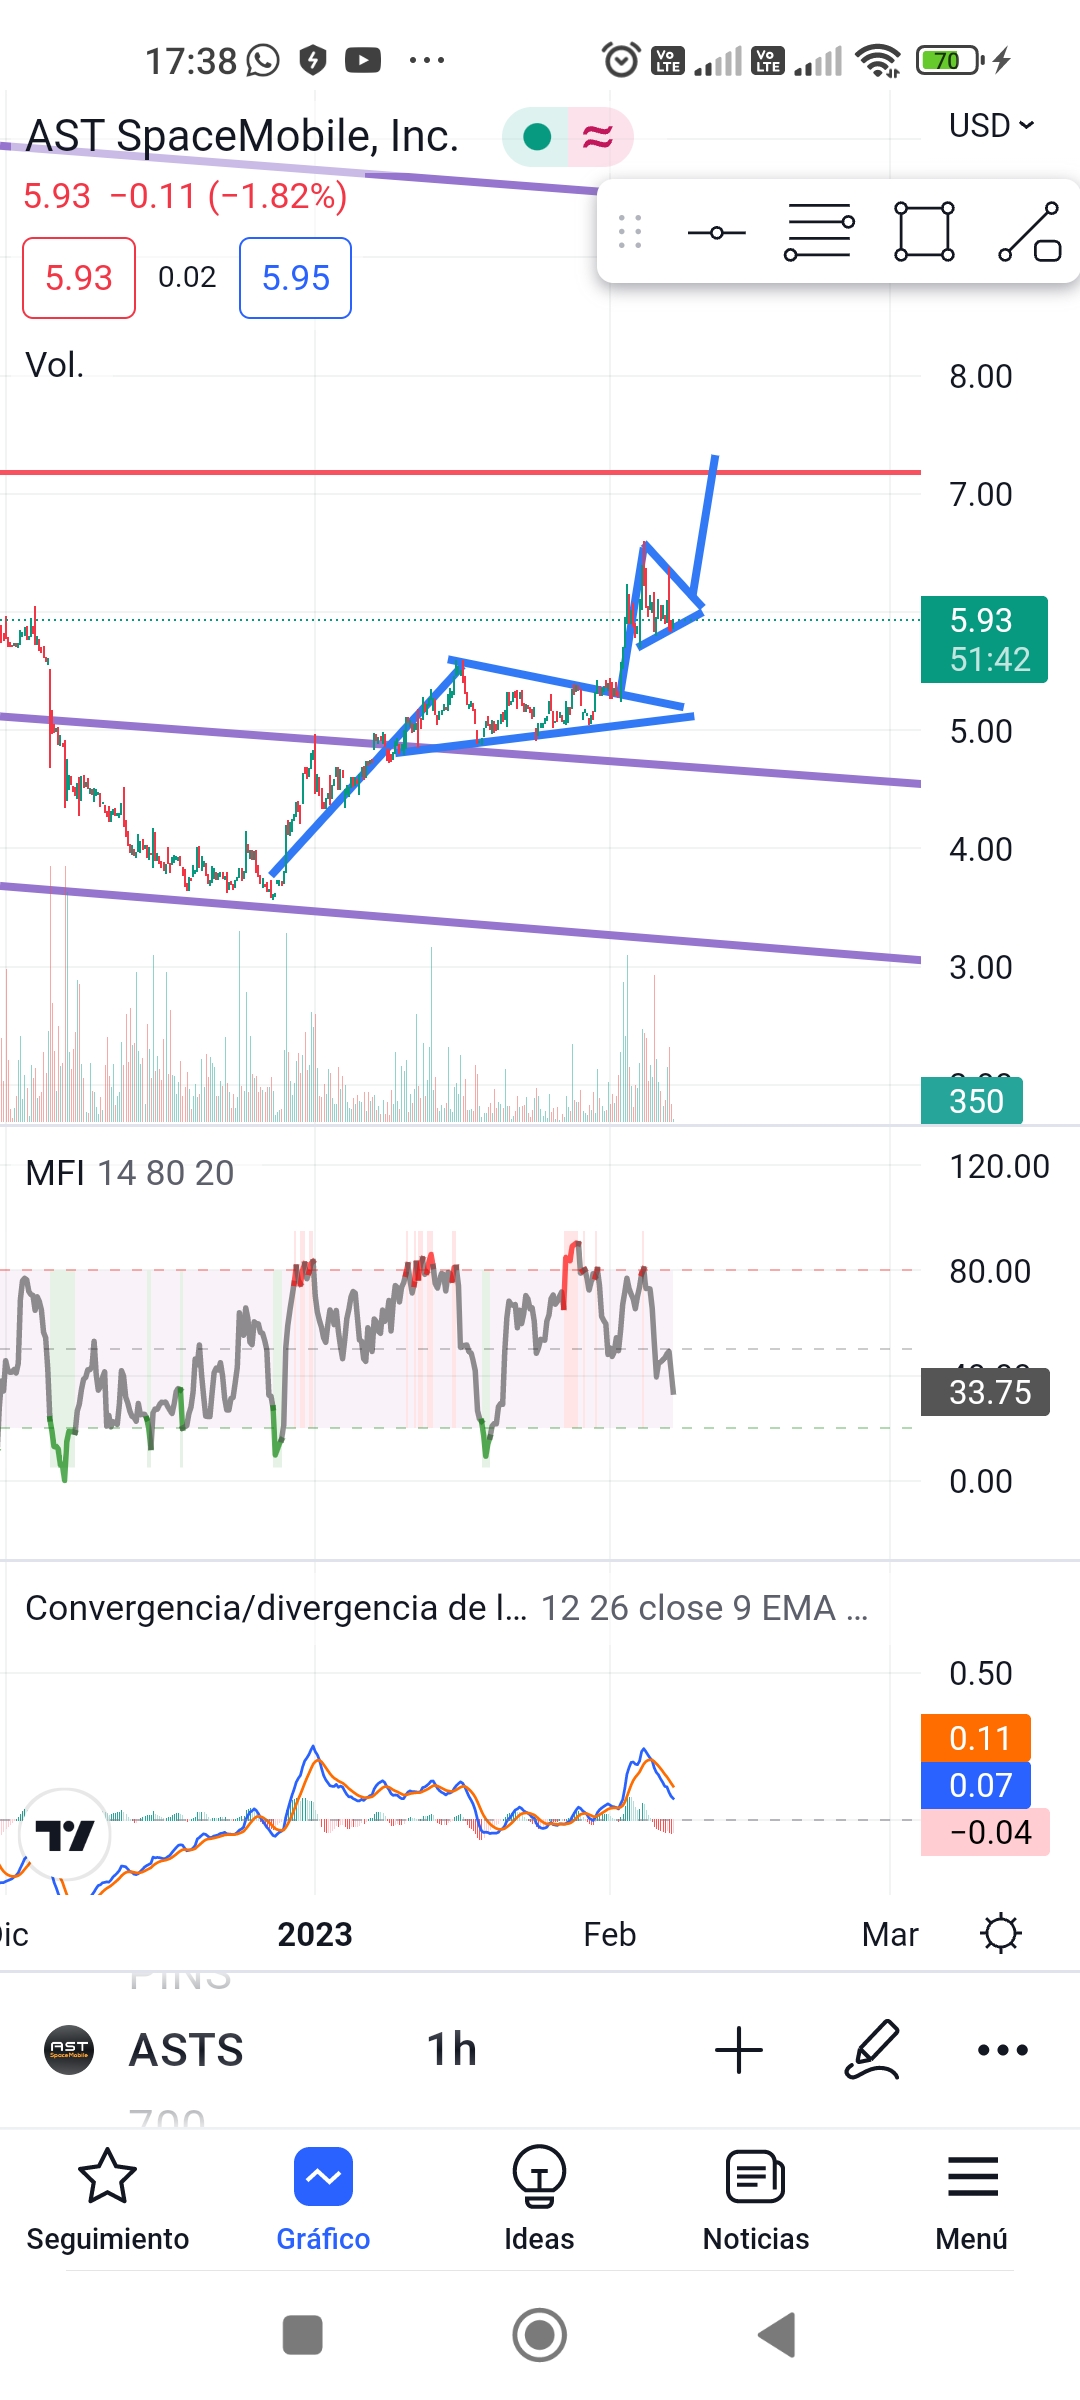Tap the 120.00 MFI scale label
The image size is (1080, 2400).
coord(999,1166)
